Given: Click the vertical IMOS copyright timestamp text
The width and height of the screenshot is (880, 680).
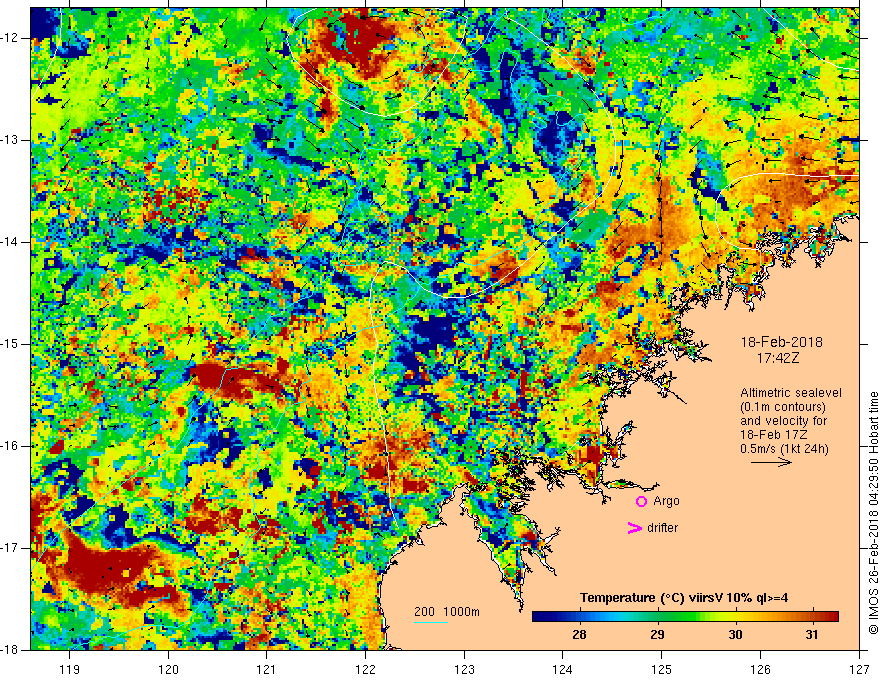Looking at the screenshot, I should click(x=873, y=513).
